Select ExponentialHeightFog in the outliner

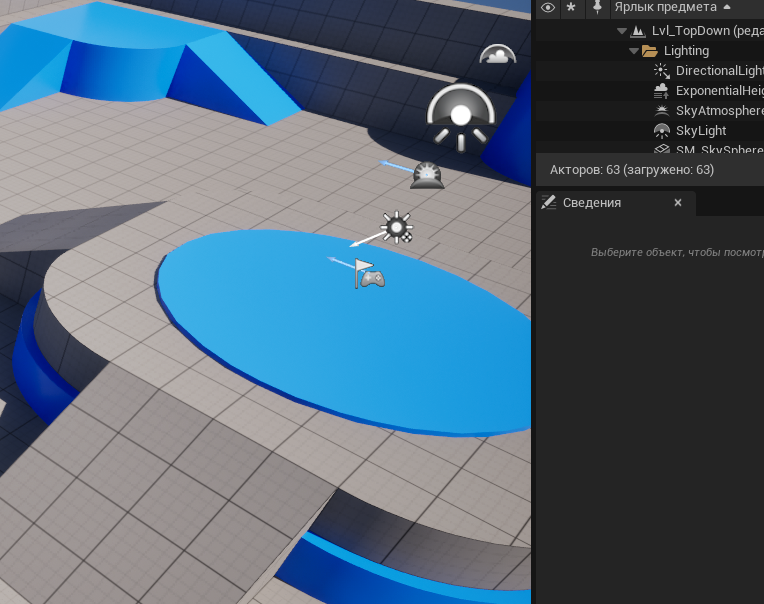pos(650,91)
